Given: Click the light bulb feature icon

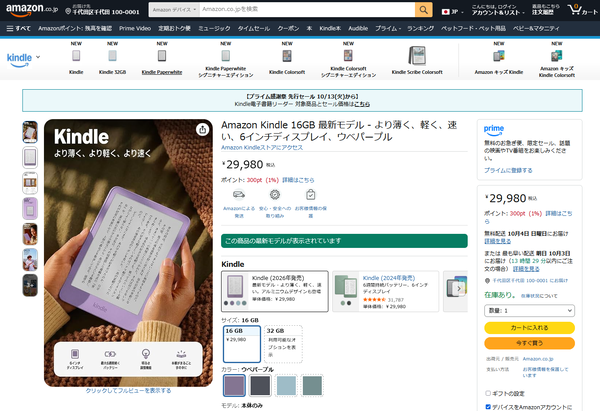Looking at the screenshot, I should pos(146,354).
